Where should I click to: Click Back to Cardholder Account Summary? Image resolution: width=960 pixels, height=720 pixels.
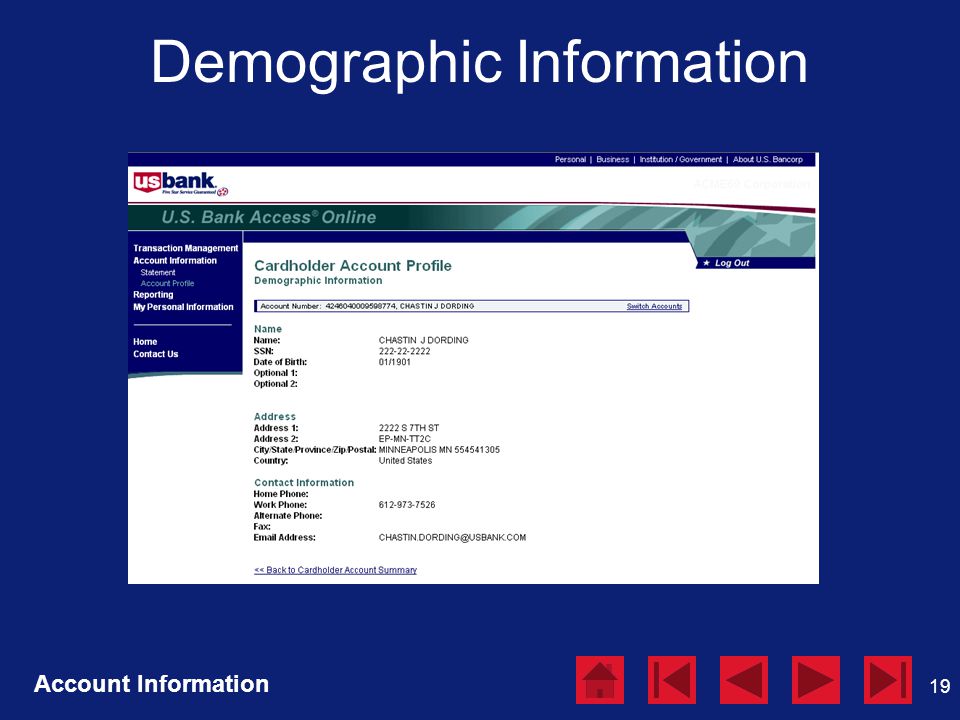336,570
